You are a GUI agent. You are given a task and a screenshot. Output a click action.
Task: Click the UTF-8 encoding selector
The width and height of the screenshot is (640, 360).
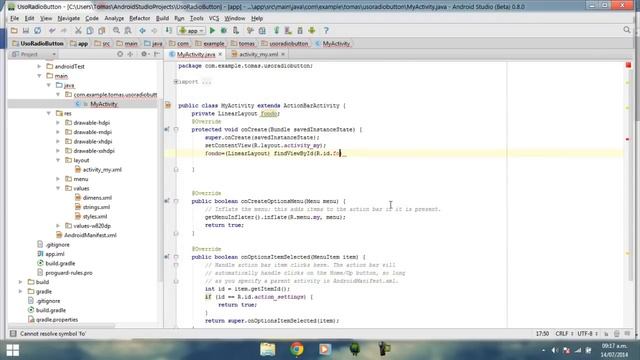(x=587, y=333)
